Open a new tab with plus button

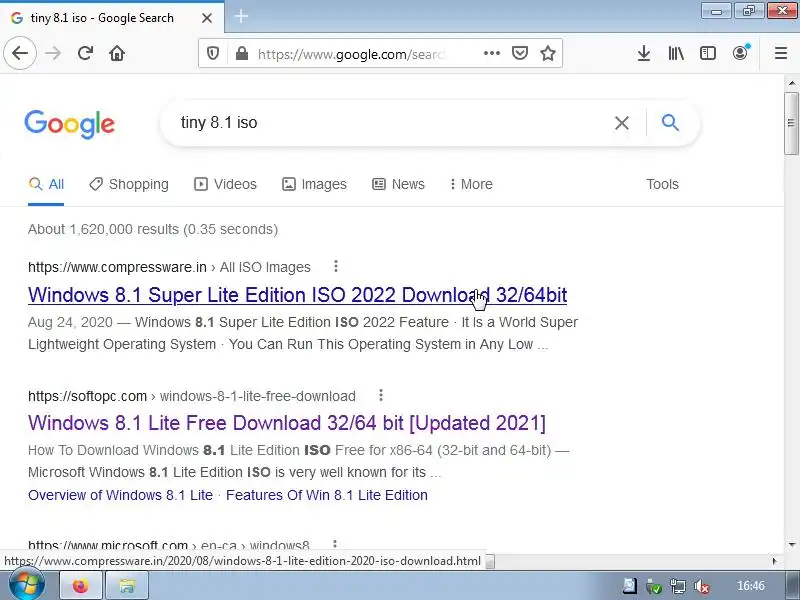pyautogui.click(x=241, y=17)
